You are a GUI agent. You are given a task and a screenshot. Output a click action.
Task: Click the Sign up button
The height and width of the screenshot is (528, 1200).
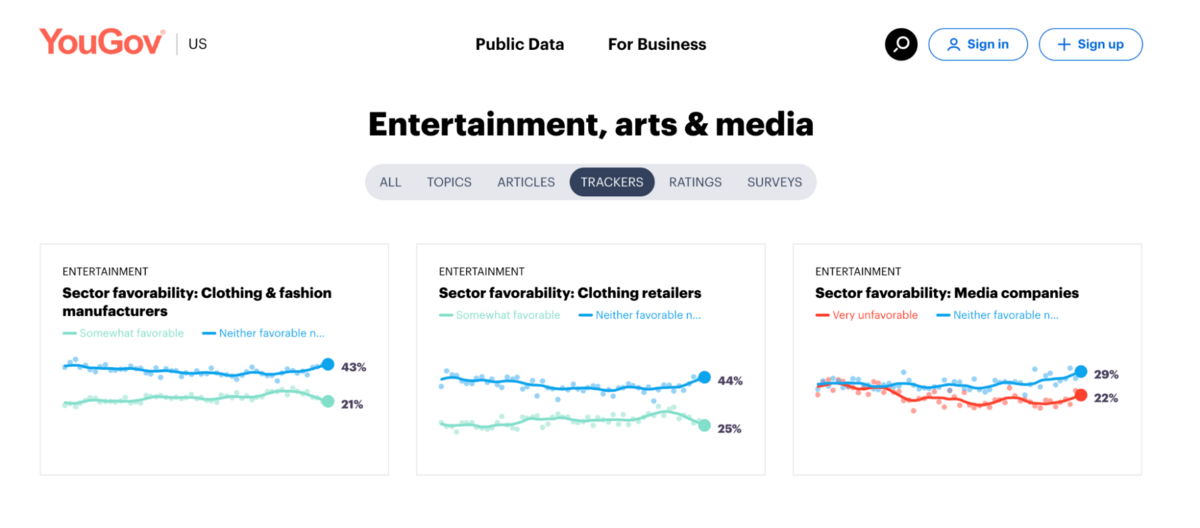(1090, 44)
